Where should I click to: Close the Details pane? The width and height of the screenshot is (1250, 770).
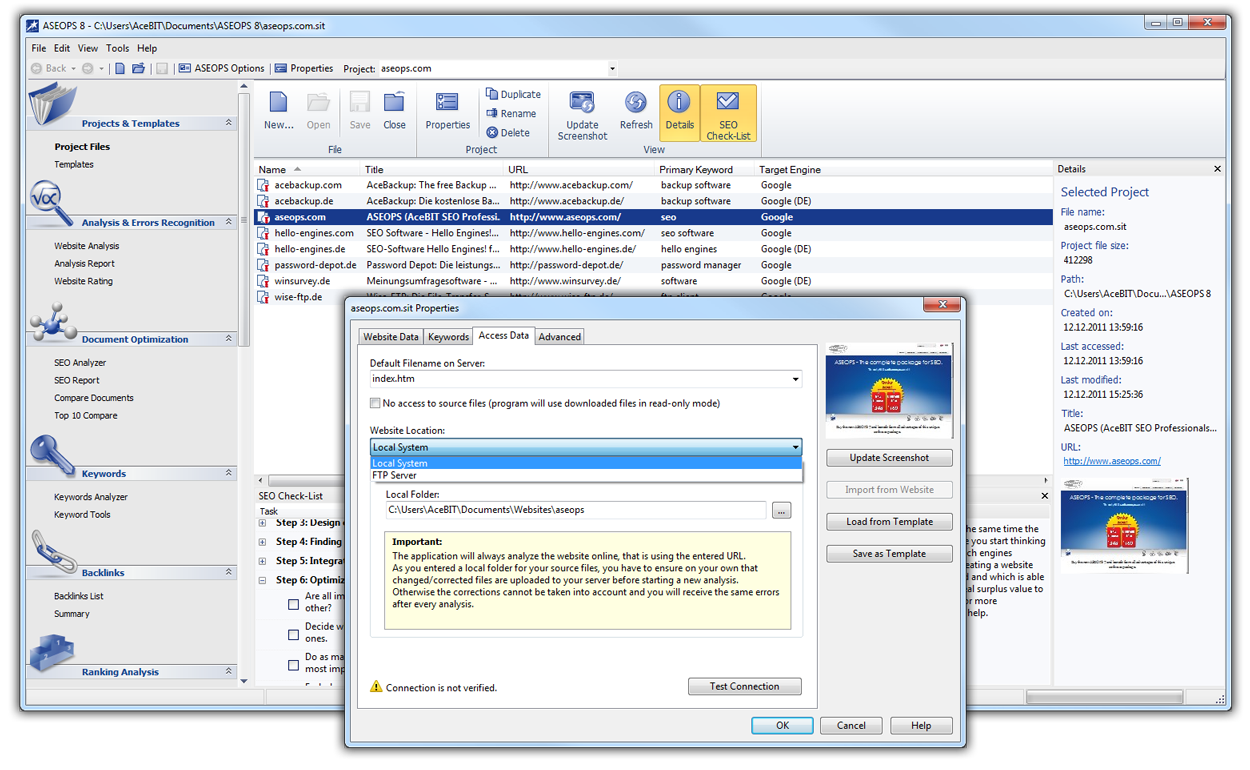tap(1217, 169)
